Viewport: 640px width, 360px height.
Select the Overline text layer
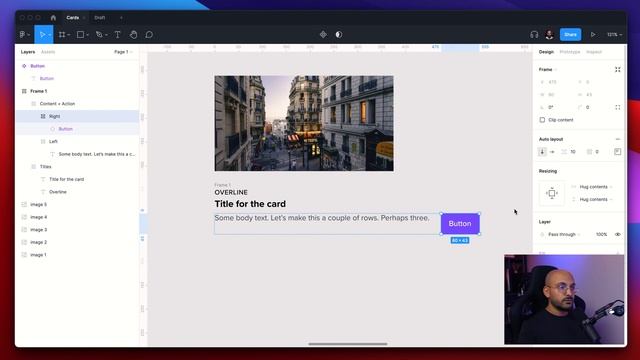(x=77, y=192)
